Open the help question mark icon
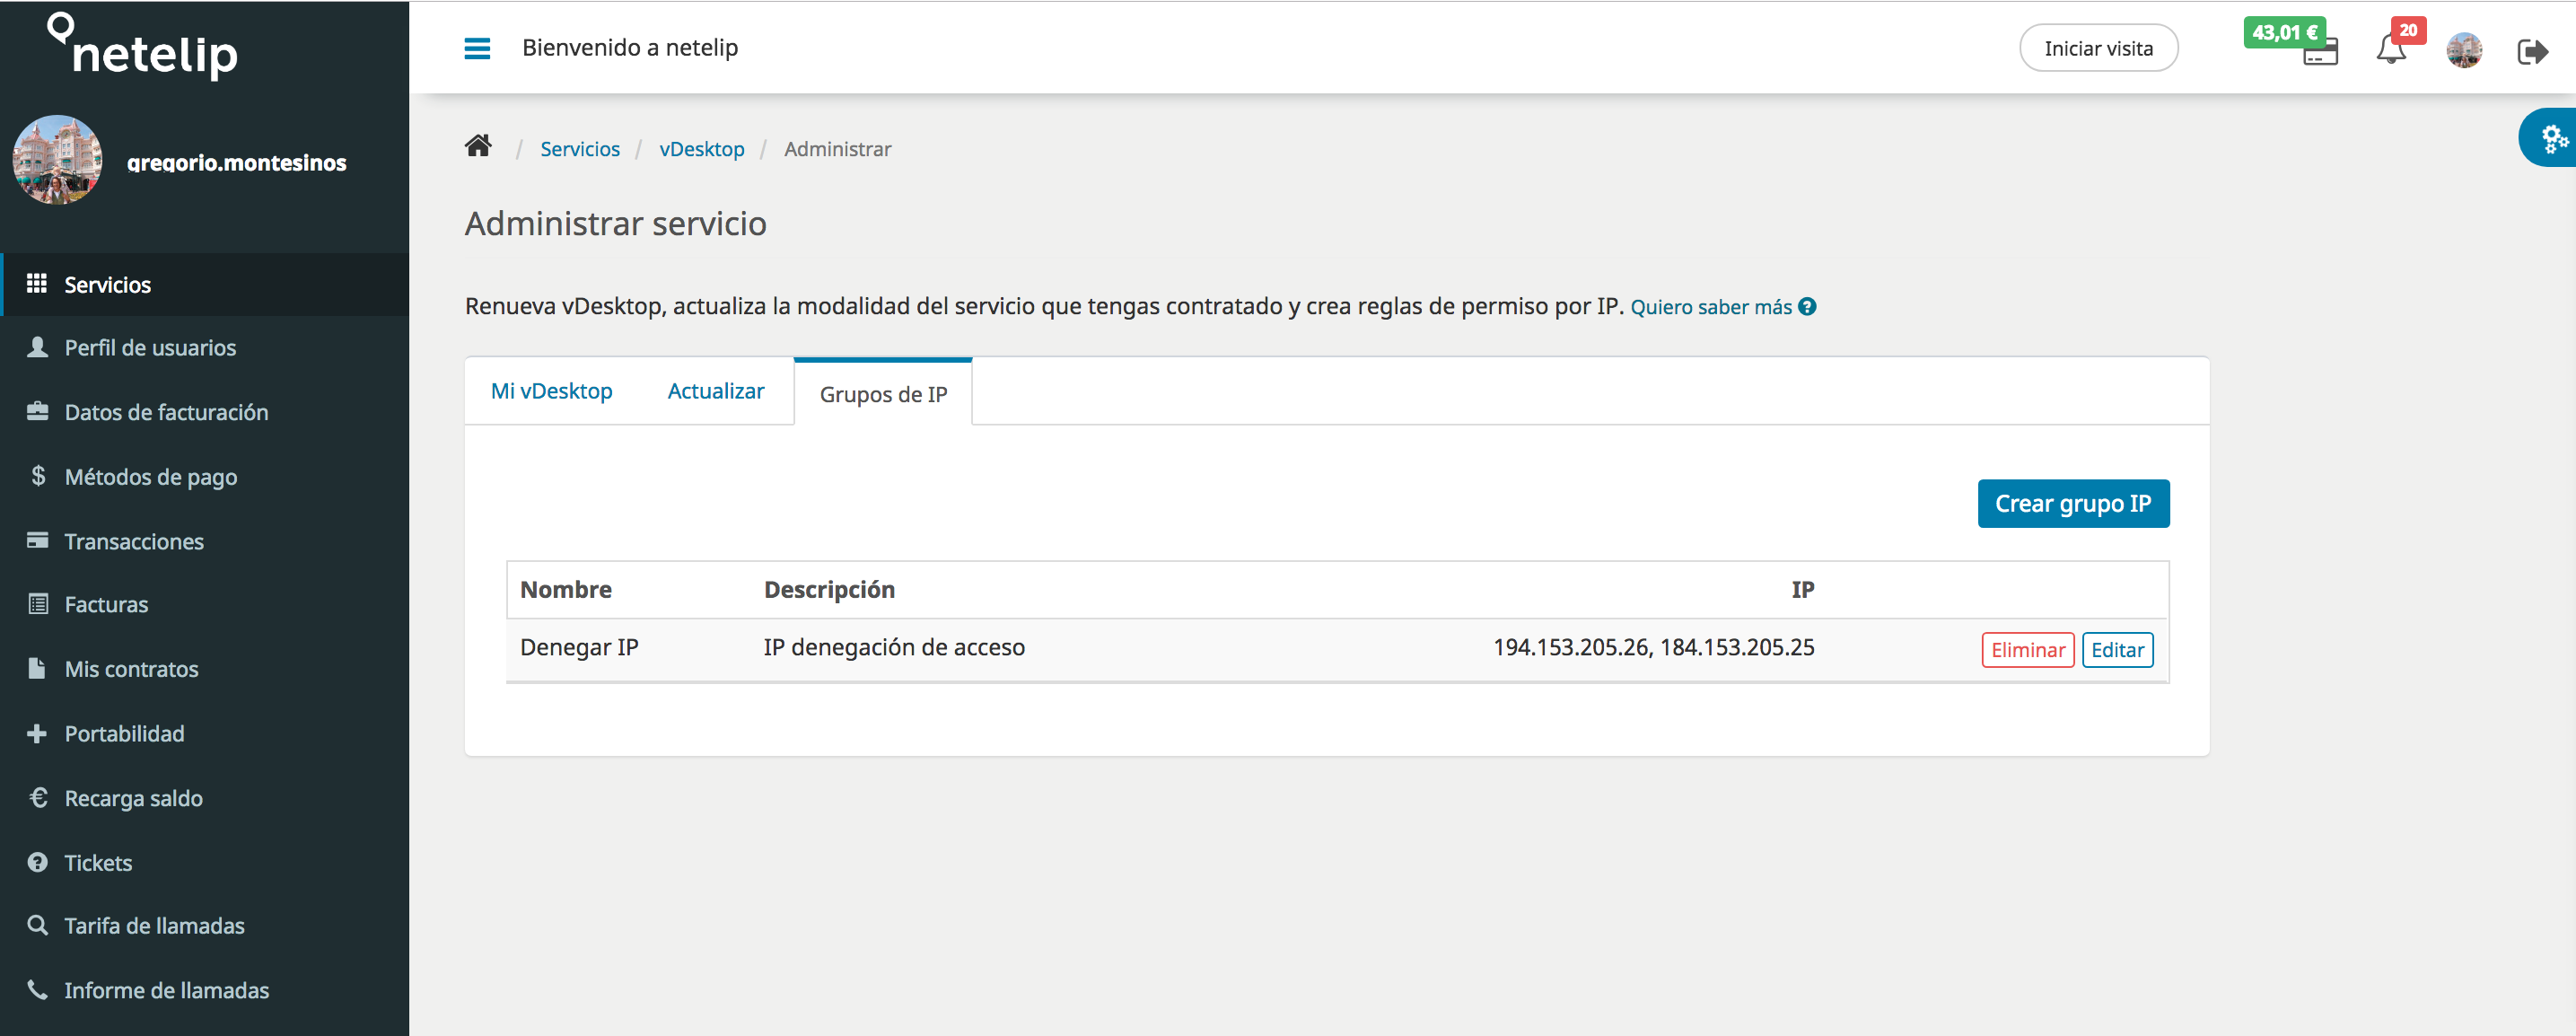 point(1807,307)
